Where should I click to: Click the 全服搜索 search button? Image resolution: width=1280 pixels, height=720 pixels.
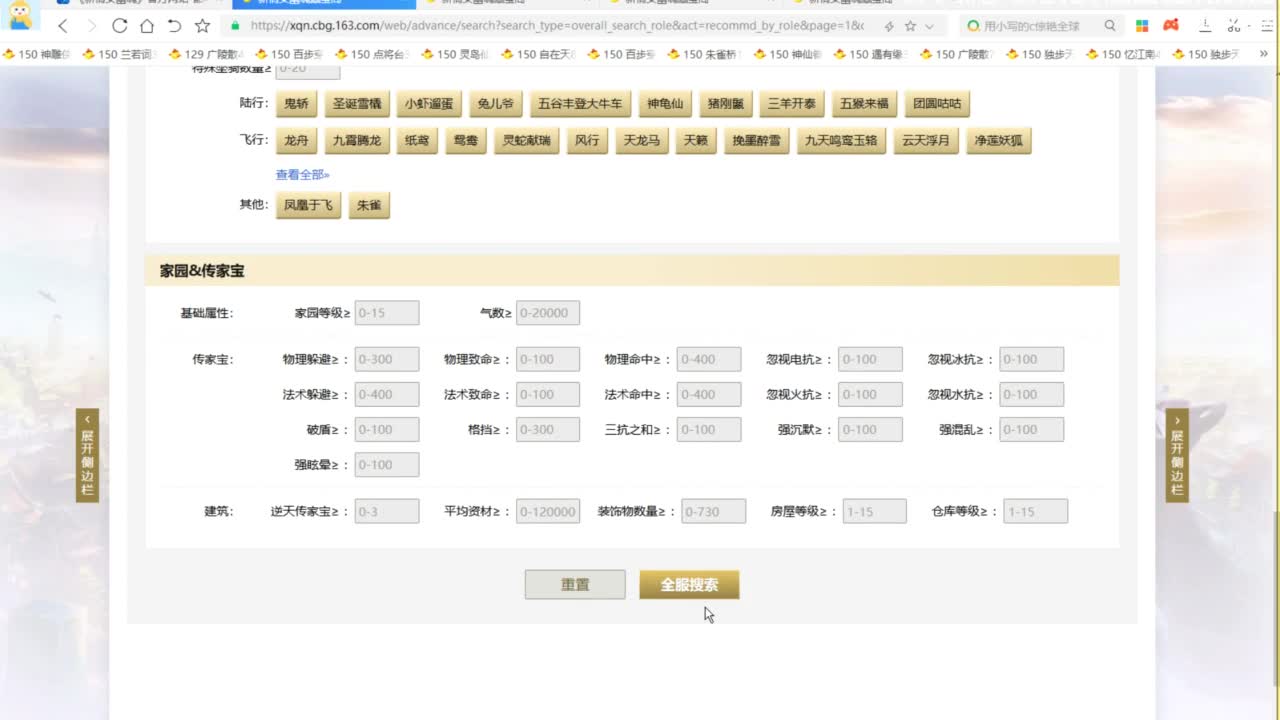(x=689, y=585)
